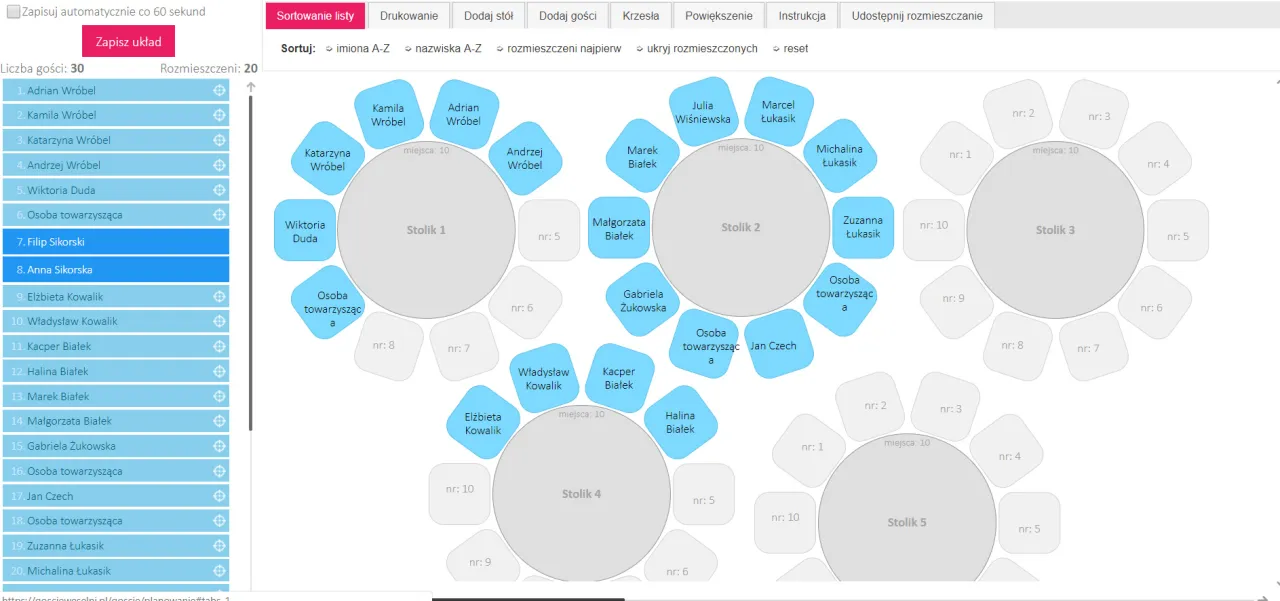Click the scroll-up arrow above the guest list
Screen dimensions: 1280x601
click(251, 87)
